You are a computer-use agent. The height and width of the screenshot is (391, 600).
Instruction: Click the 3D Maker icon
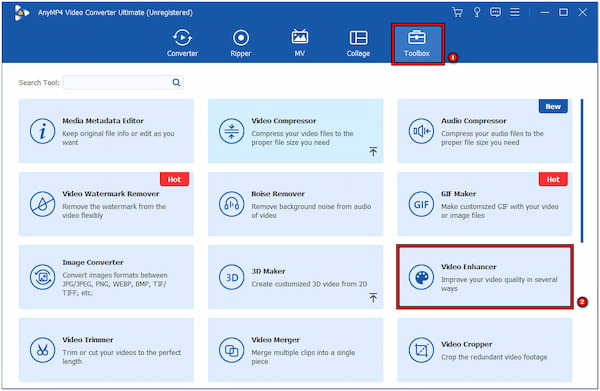coord(232,277)
